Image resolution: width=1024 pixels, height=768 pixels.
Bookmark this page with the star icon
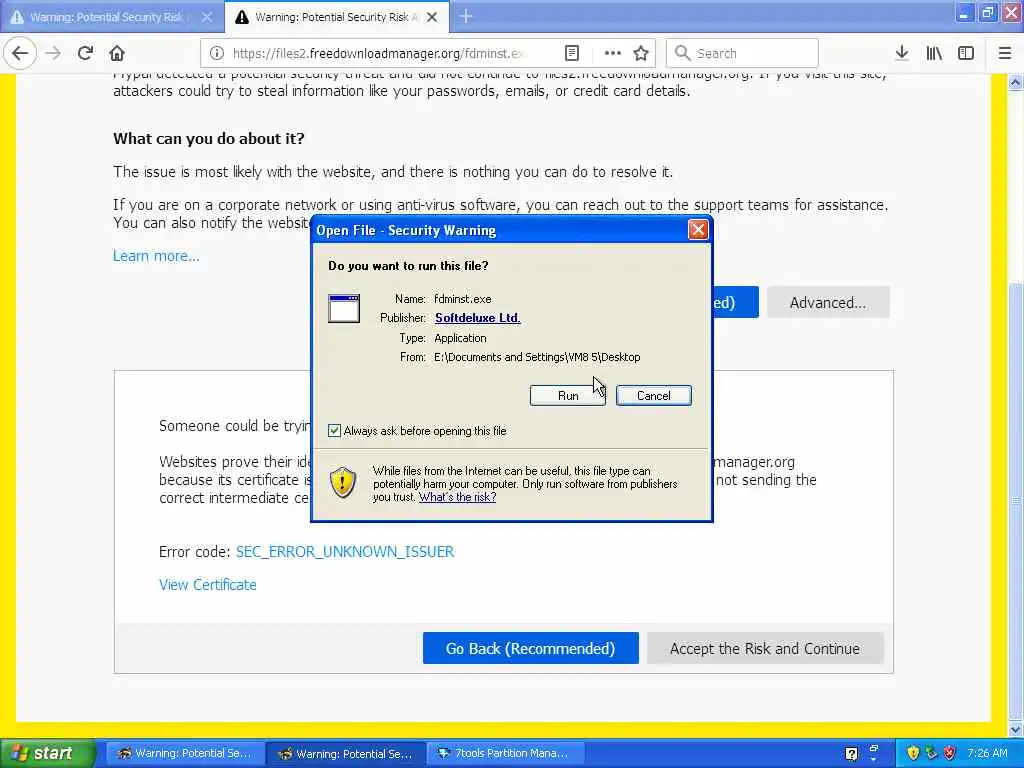click(641, 53)
